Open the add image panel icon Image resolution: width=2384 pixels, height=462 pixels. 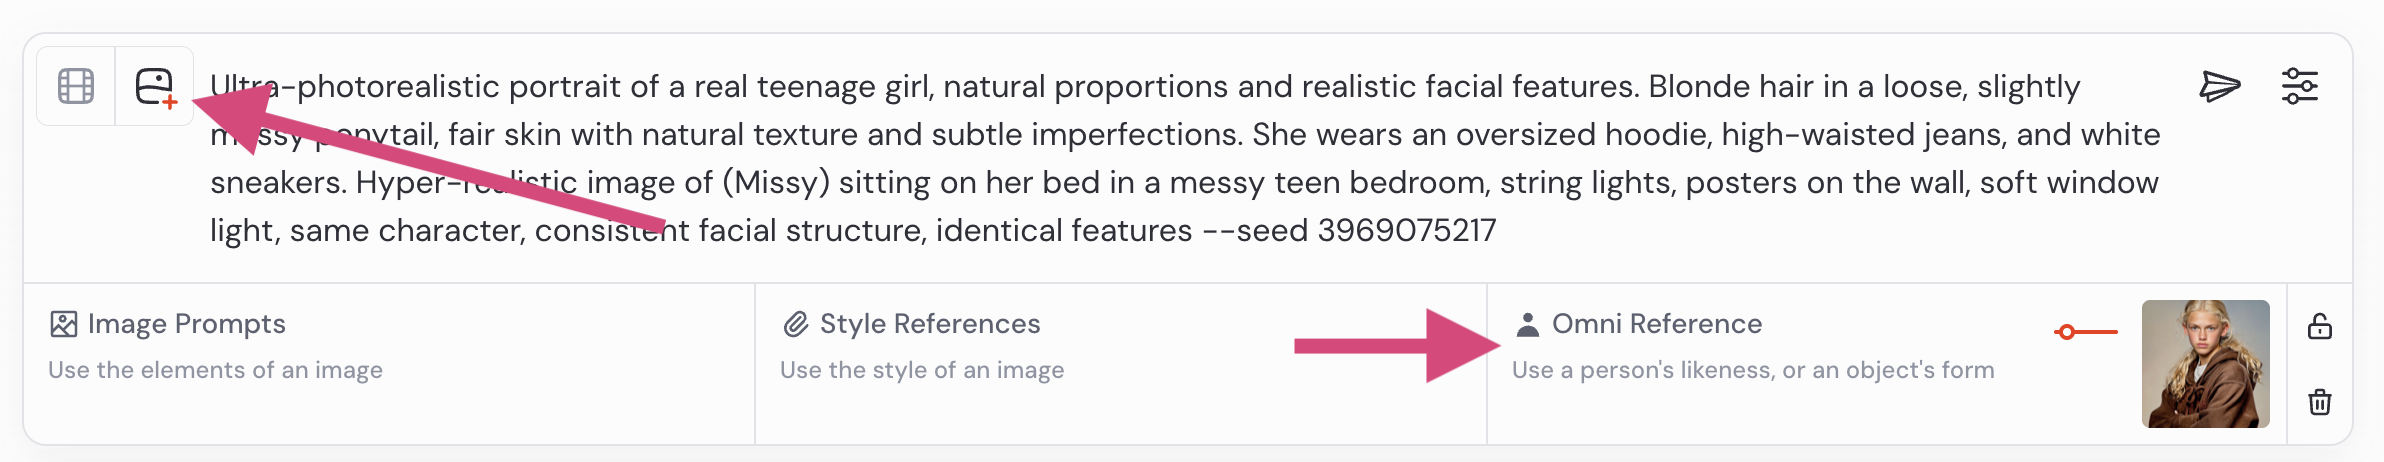(x=155, y=86)
